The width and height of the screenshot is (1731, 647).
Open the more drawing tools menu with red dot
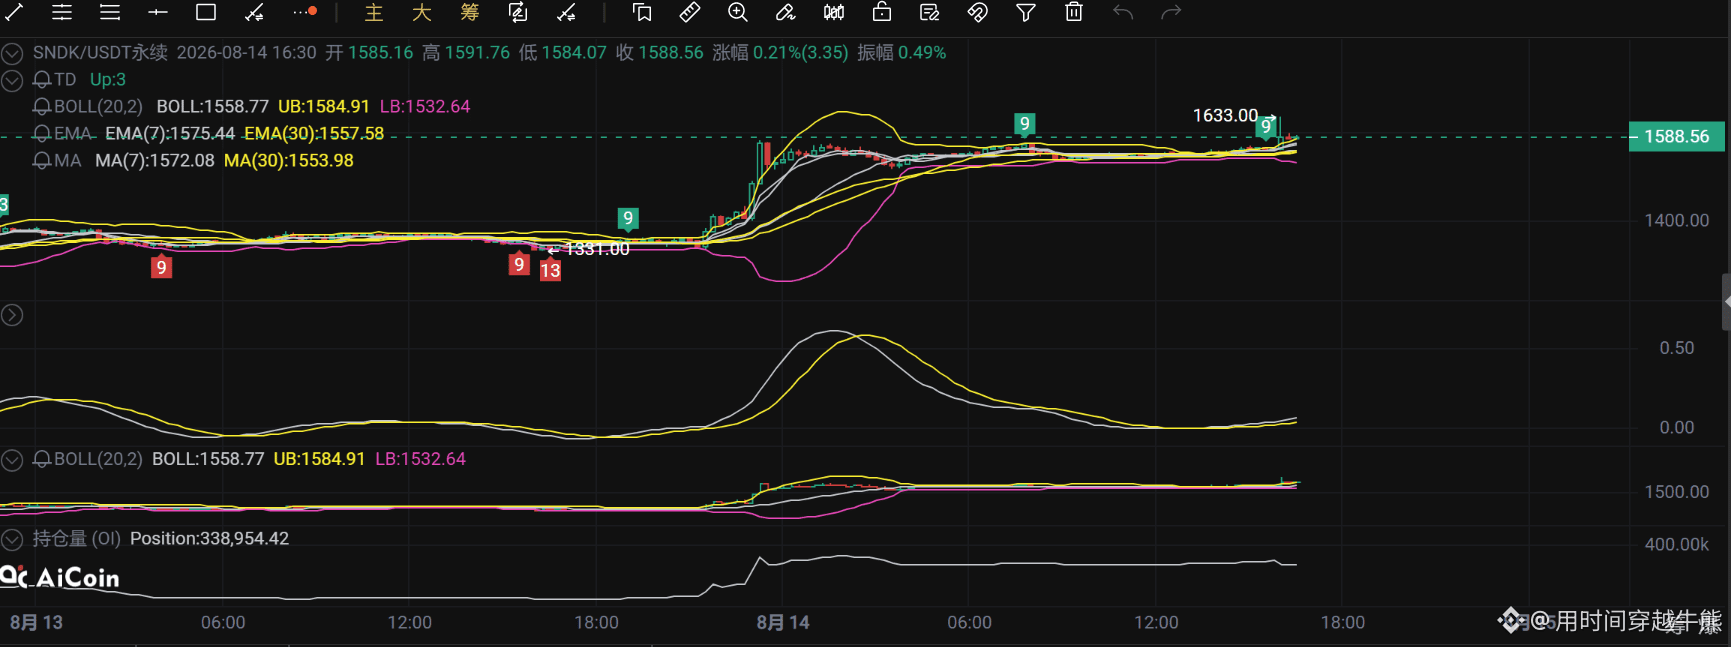coord(305,12)
